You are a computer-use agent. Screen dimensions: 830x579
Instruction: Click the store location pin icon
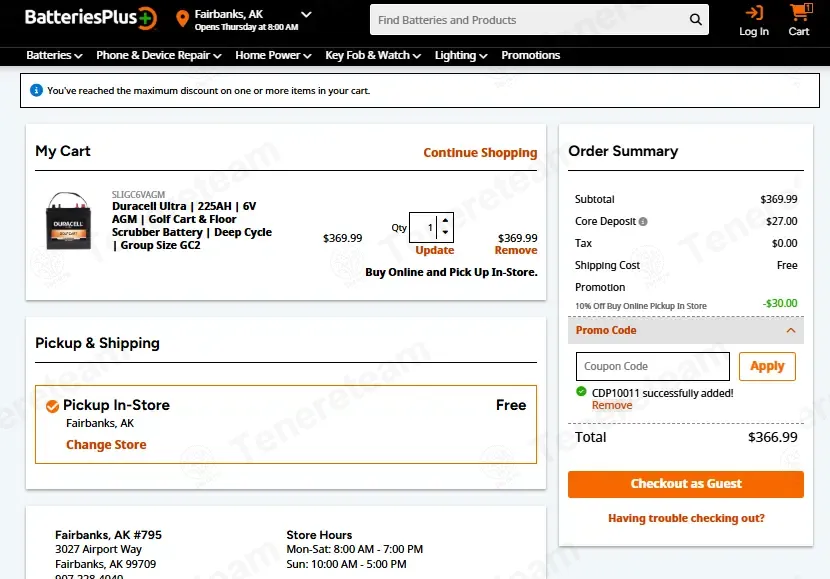(x=182, y=19)
